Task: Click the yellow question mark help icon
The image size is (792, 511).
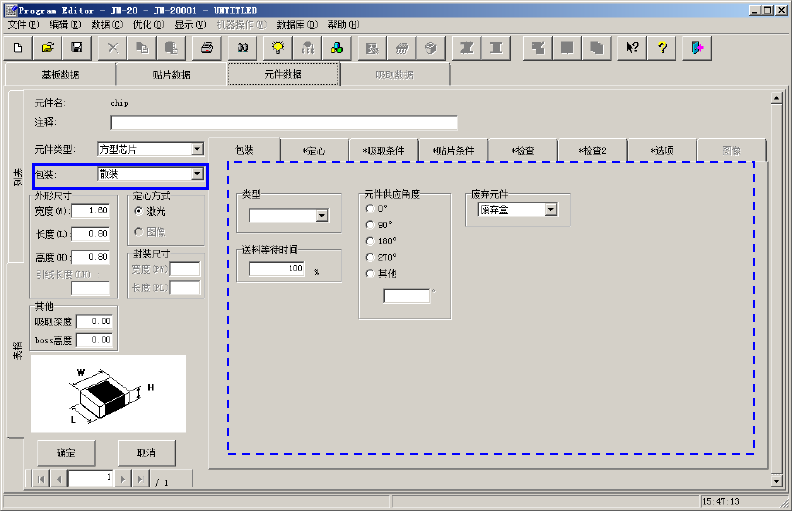Action: click(662, 47)
